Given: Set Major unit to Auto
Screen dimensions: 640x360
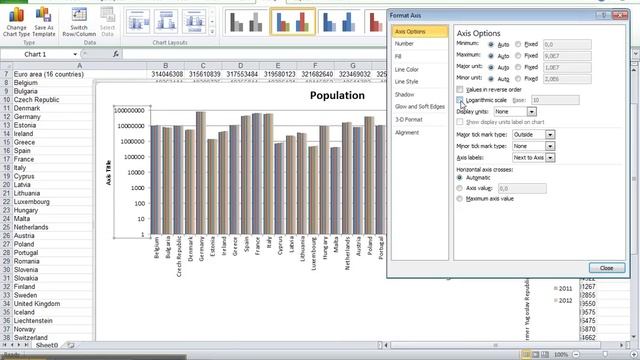Looking at the screenshot, I should pos(491,67).
